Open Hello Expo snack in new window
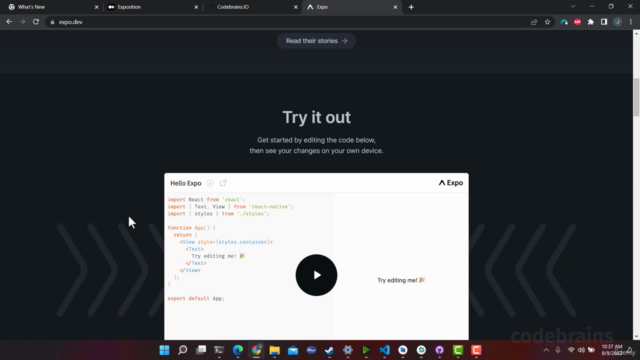The height and width of the screenshot is (360, 640). pos(223,183)
